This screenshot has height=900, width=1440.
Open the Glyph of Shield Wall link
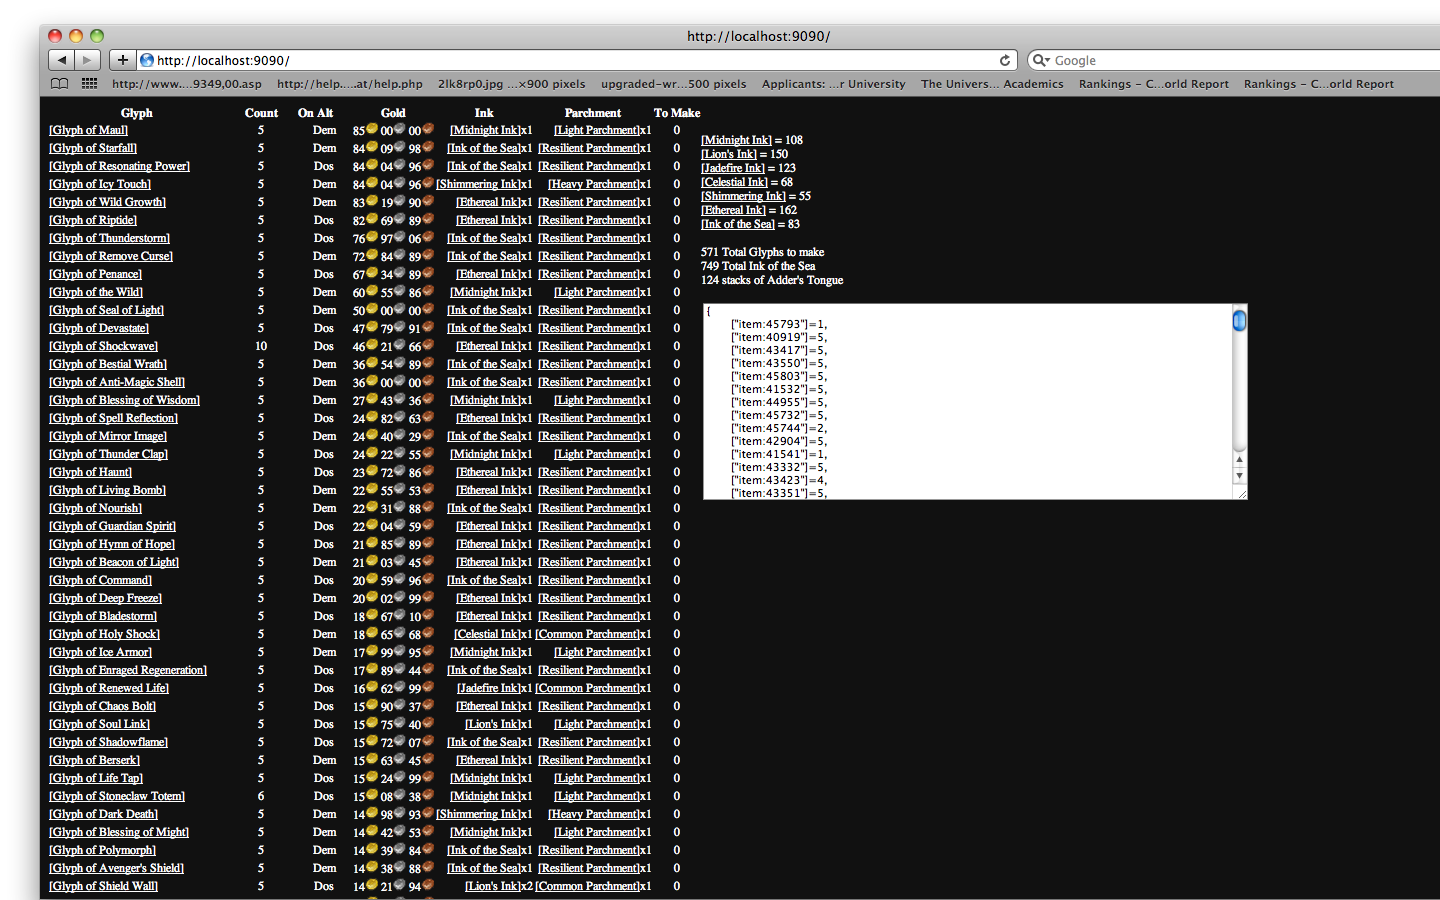click(104, 886)
